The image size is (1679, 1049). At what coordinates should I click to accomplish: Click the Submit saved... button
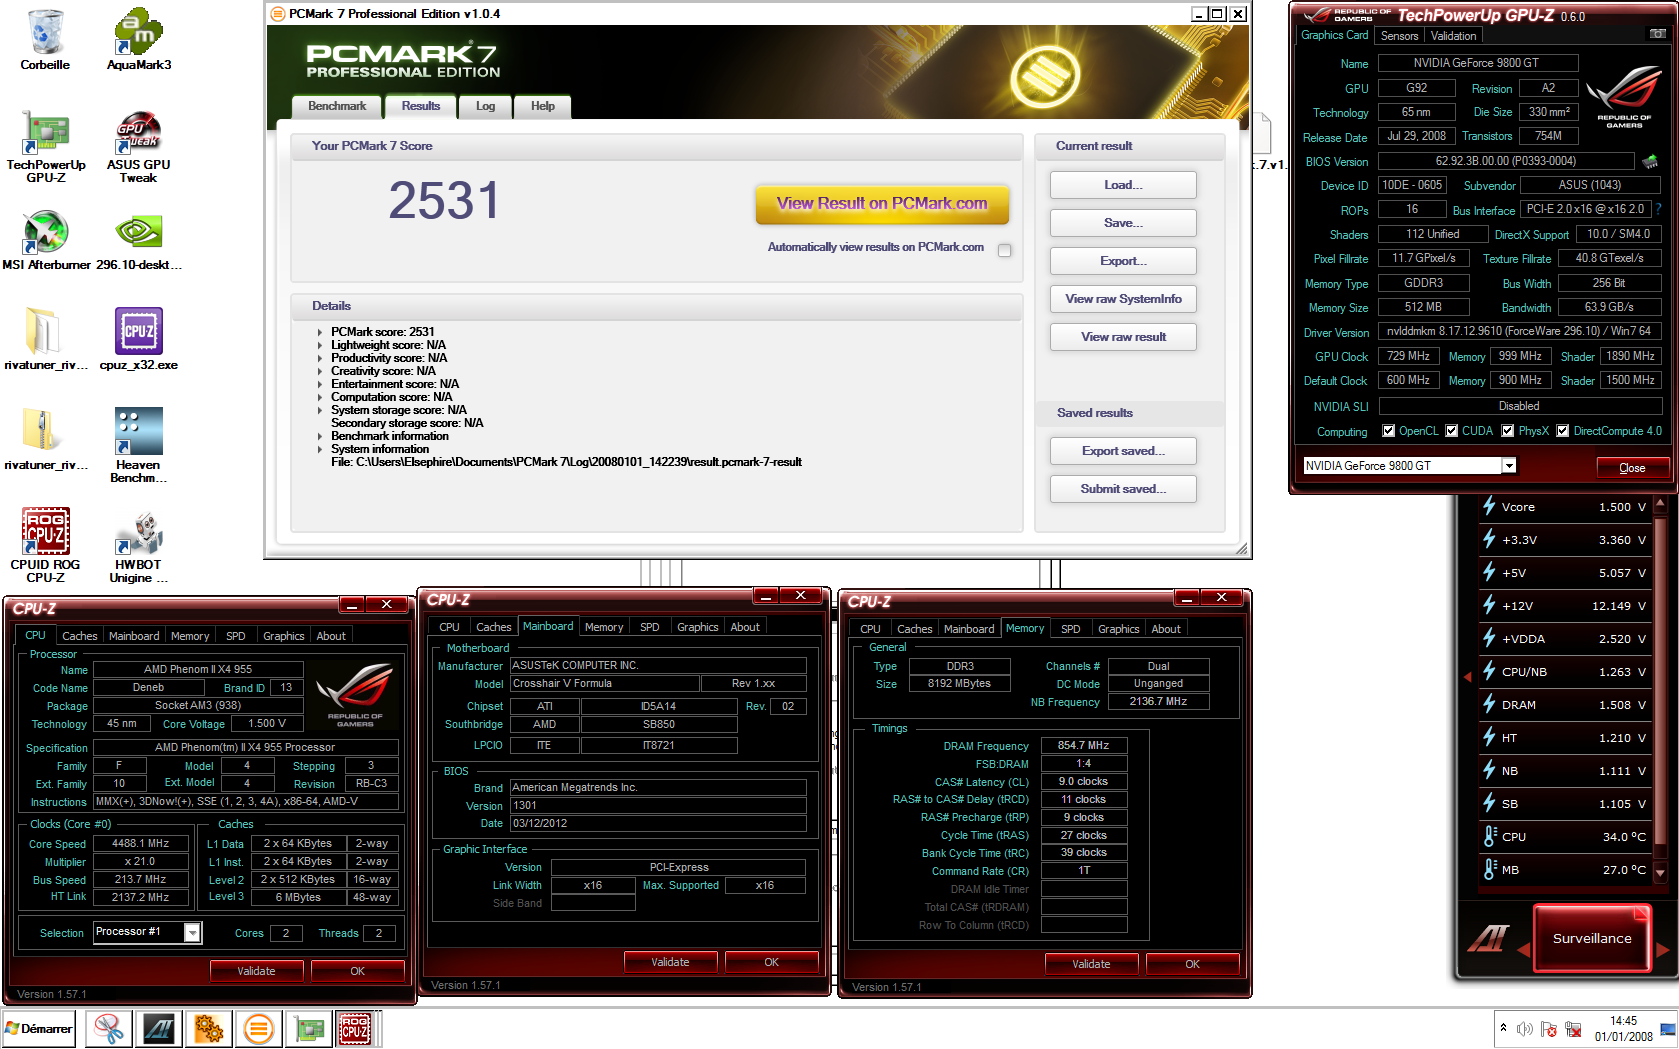click(1123, 489)
